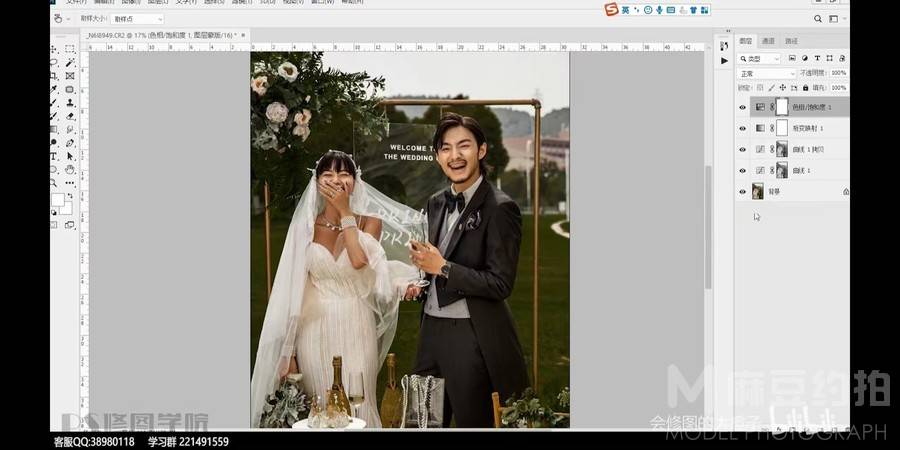Open the sample size dropdown
Image resolution: width=900 pixels, height=450 pixels.
137,19
